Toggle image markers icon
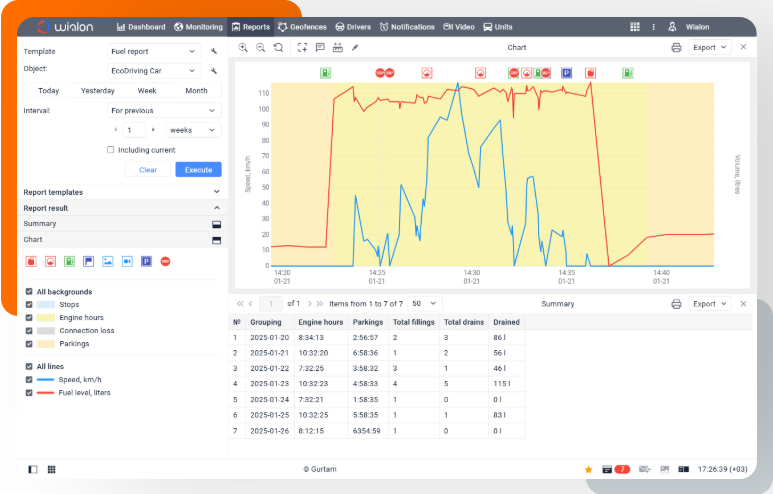773x494 pixels. 107,261
